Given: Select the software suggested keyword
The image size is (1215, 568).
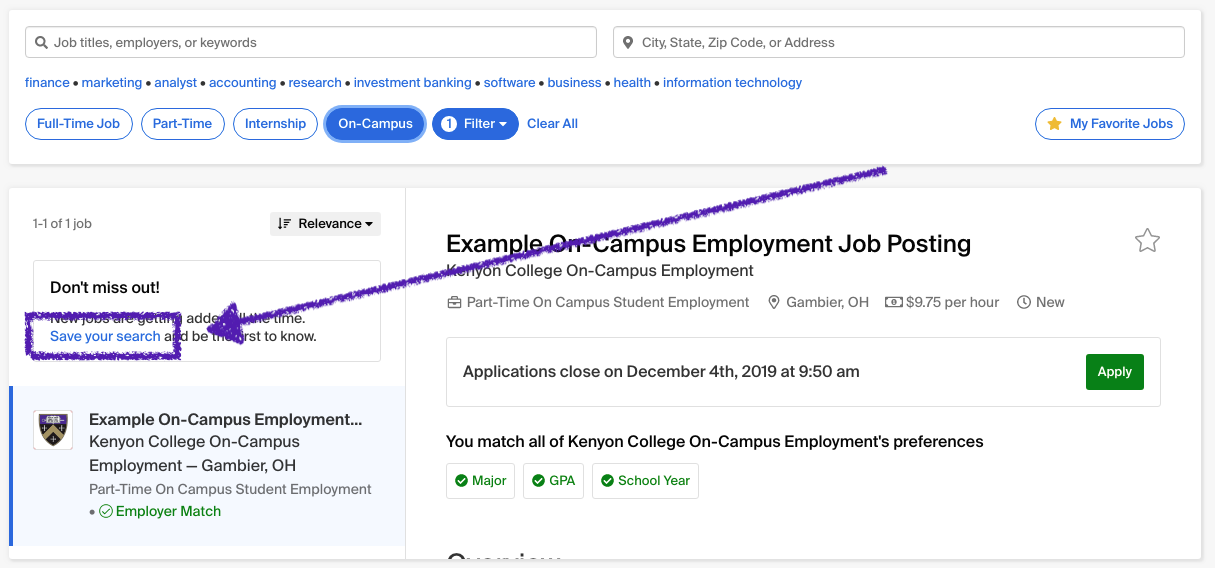Looking at the screenshot, I should [509, 83].
